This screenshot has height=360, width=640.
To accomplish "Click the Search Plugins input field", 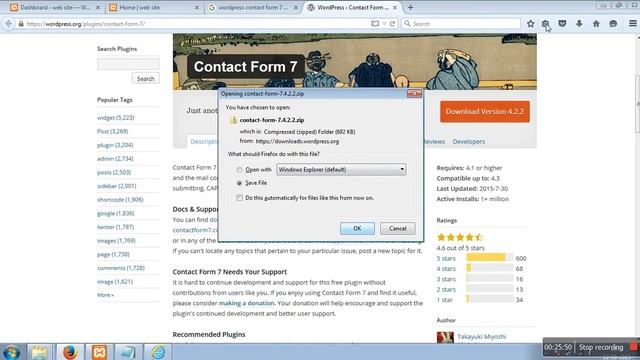I will coord(128,64).
